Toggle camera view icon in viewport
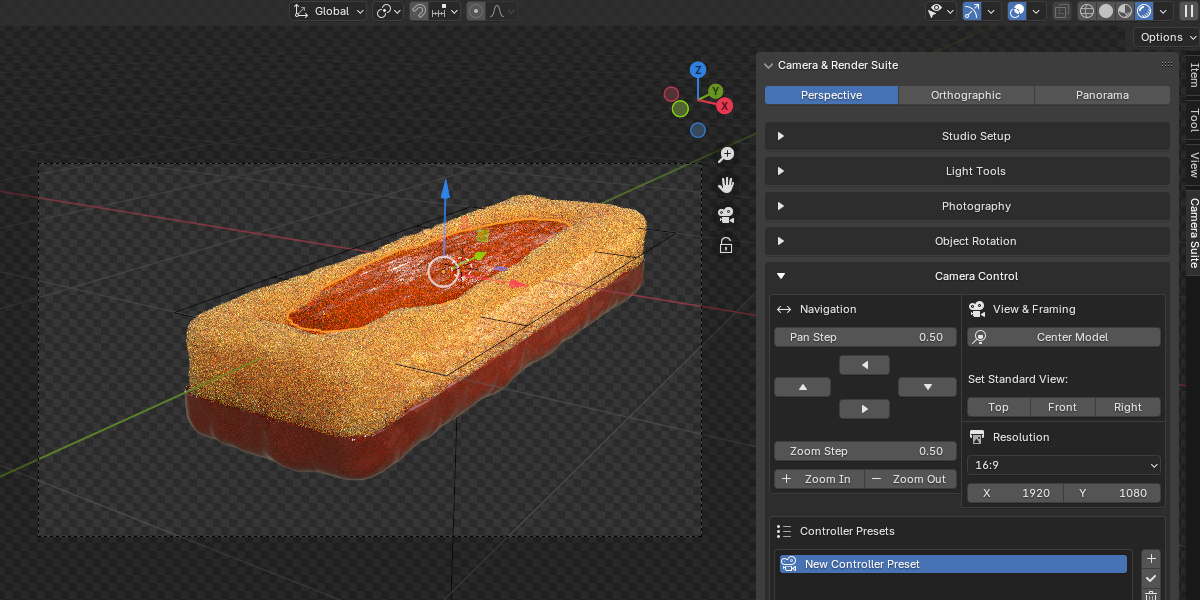The height and width of the screenshot is (600, 1200). point(727,214)
